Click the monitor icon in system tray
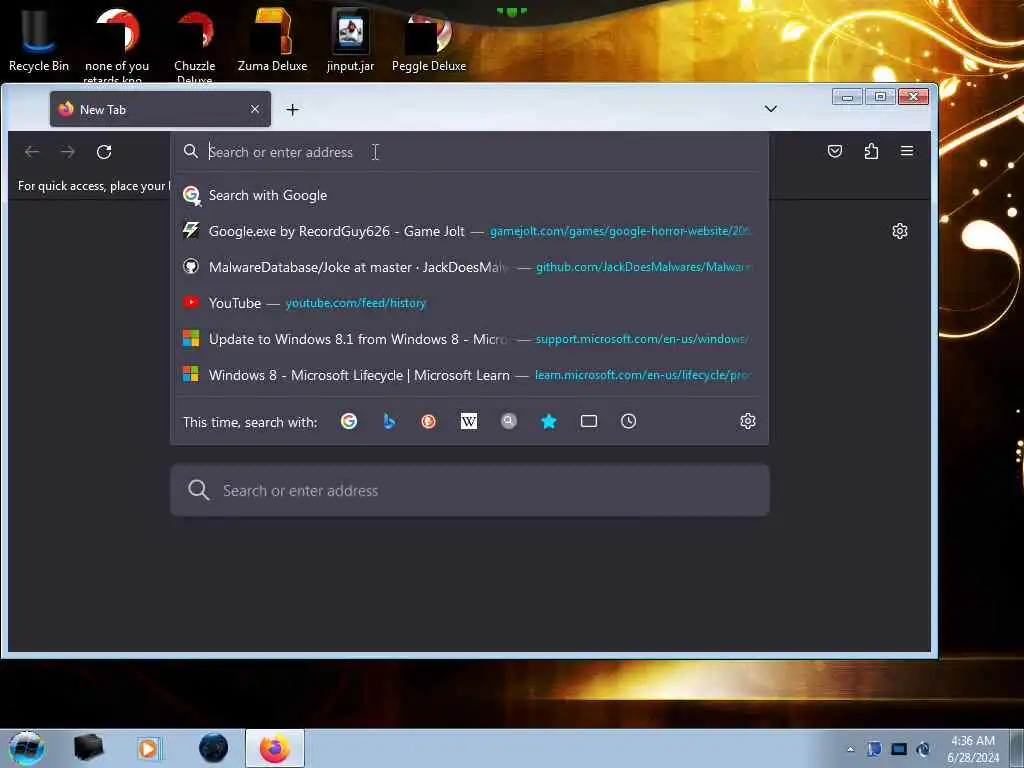This screenshot has height=768, width=1024. [x=899, y=749]
